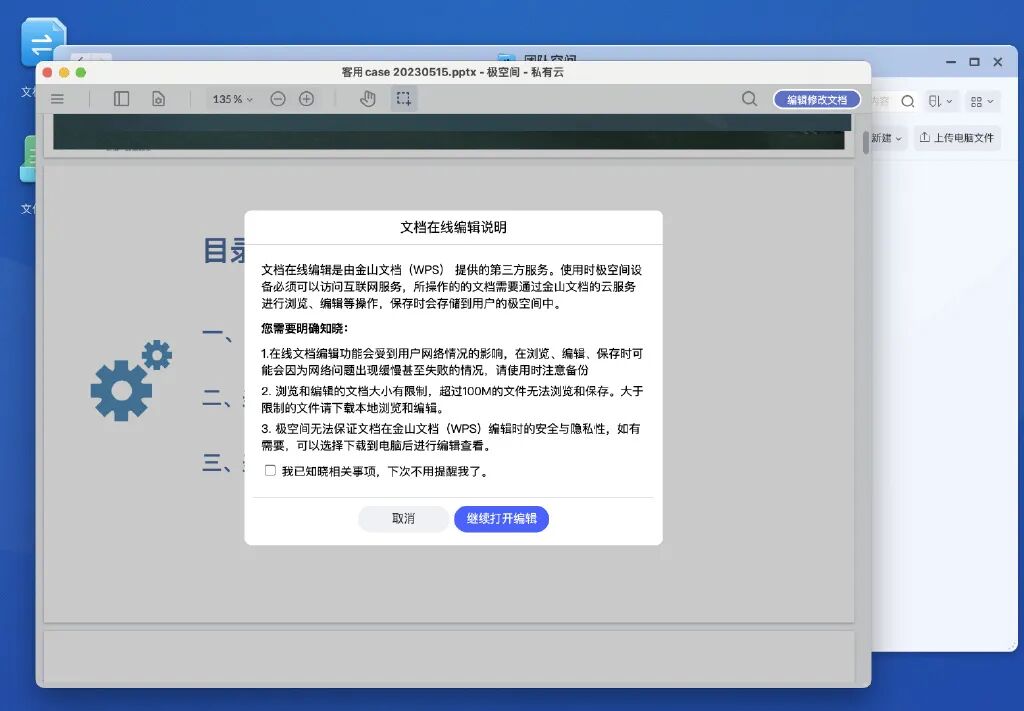The height and width of the screenshot is (711, 1024).
Task: Toggle the sidebar panel icon in the viewer
Action: click(121, 99)
